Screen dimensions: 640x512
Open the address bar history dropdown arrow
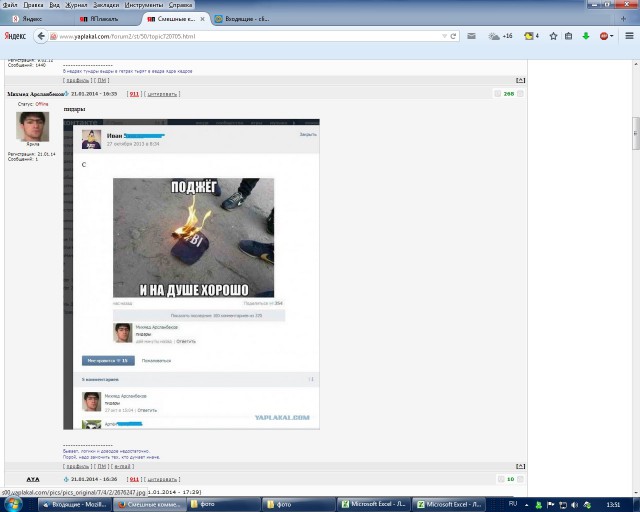point(444,36)
